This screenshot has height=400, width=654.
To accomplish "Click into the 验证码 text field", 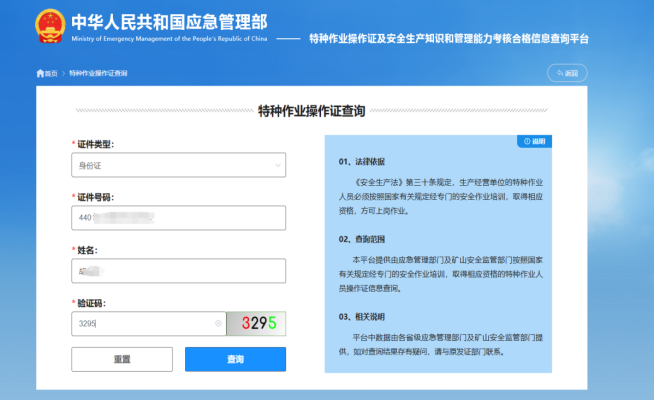I will coord(140,324).
